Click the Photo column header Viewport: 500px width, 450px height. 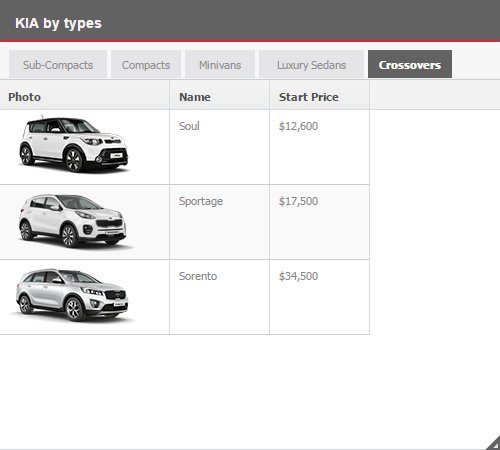(x=85, y=95)
